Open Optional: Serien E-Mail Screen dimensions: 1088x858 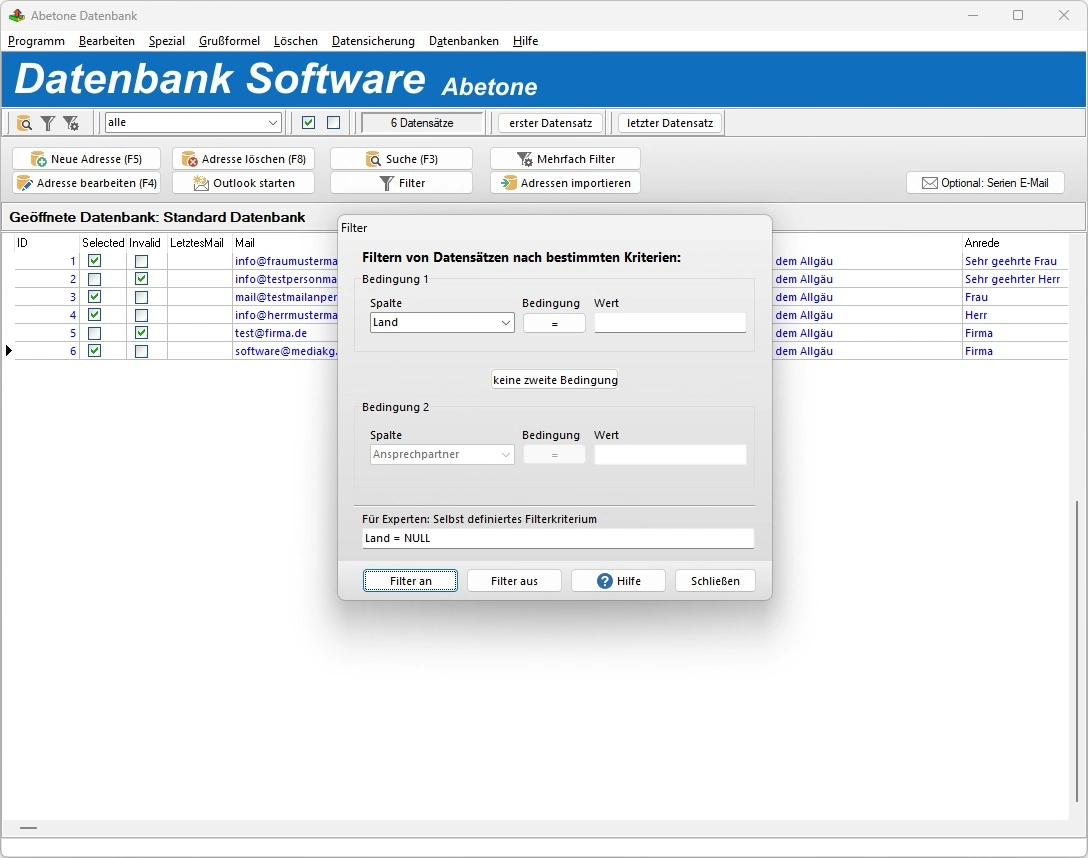(985, 183)
